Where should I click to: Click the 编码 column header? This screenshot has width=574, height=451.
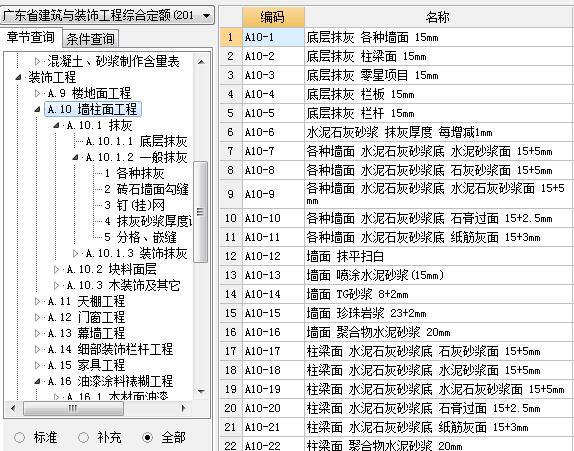tap(273, 17)
